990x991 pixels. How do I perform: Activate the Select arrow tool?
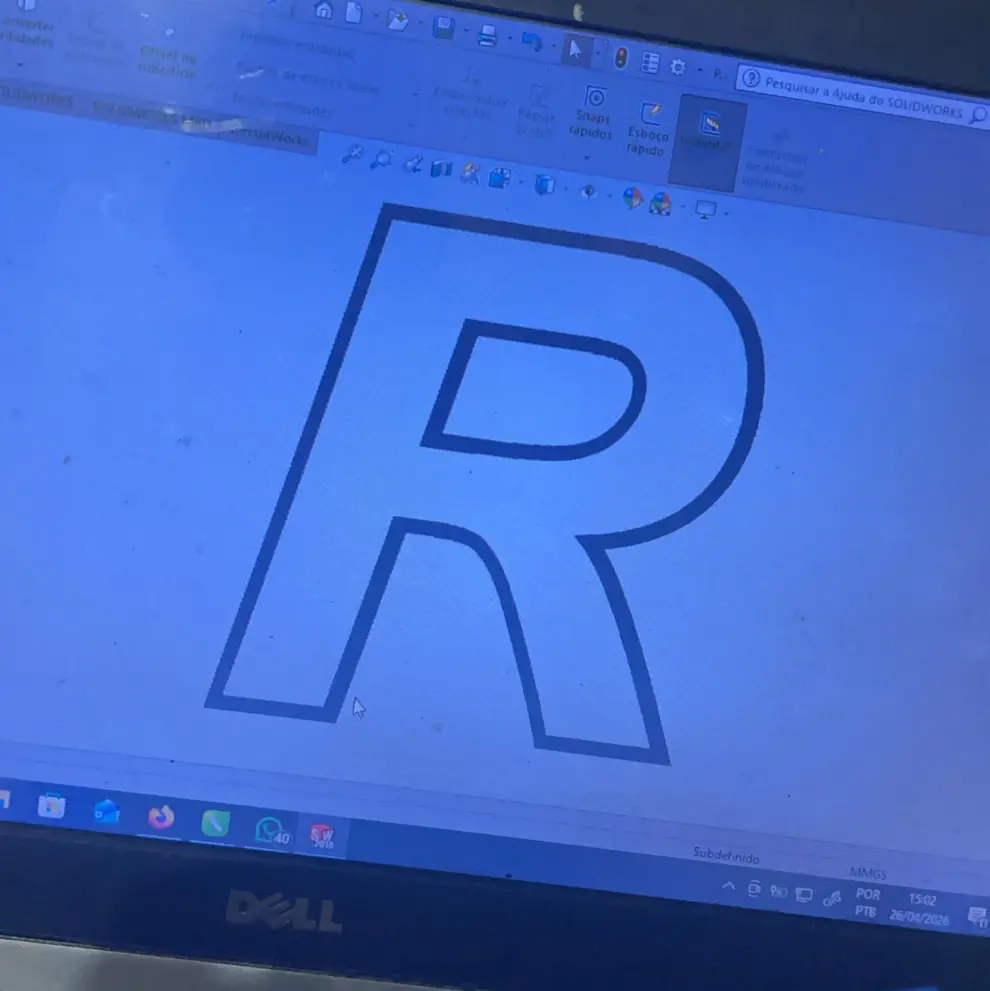tap(575, 49)
